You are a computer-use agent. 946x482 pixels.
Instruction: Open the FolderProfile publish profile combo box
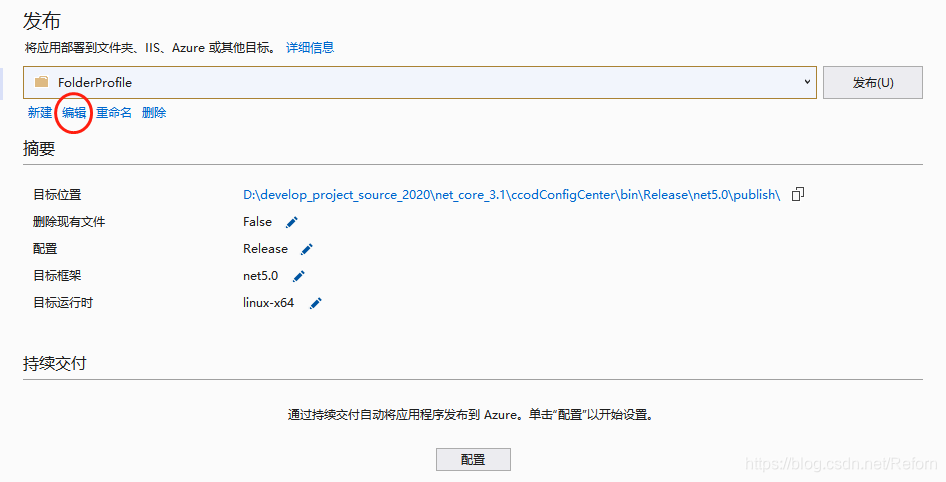click(x=420, y=83)
